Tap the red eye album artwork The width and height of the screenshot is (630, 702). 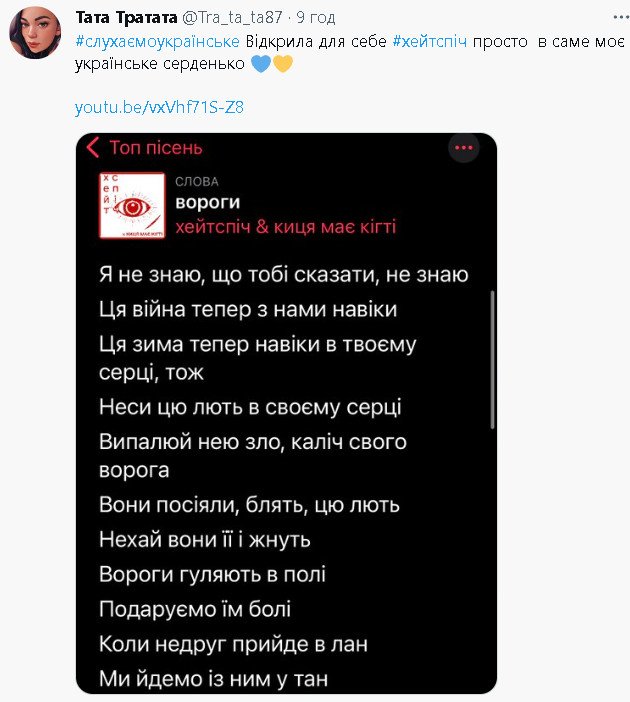131,206
